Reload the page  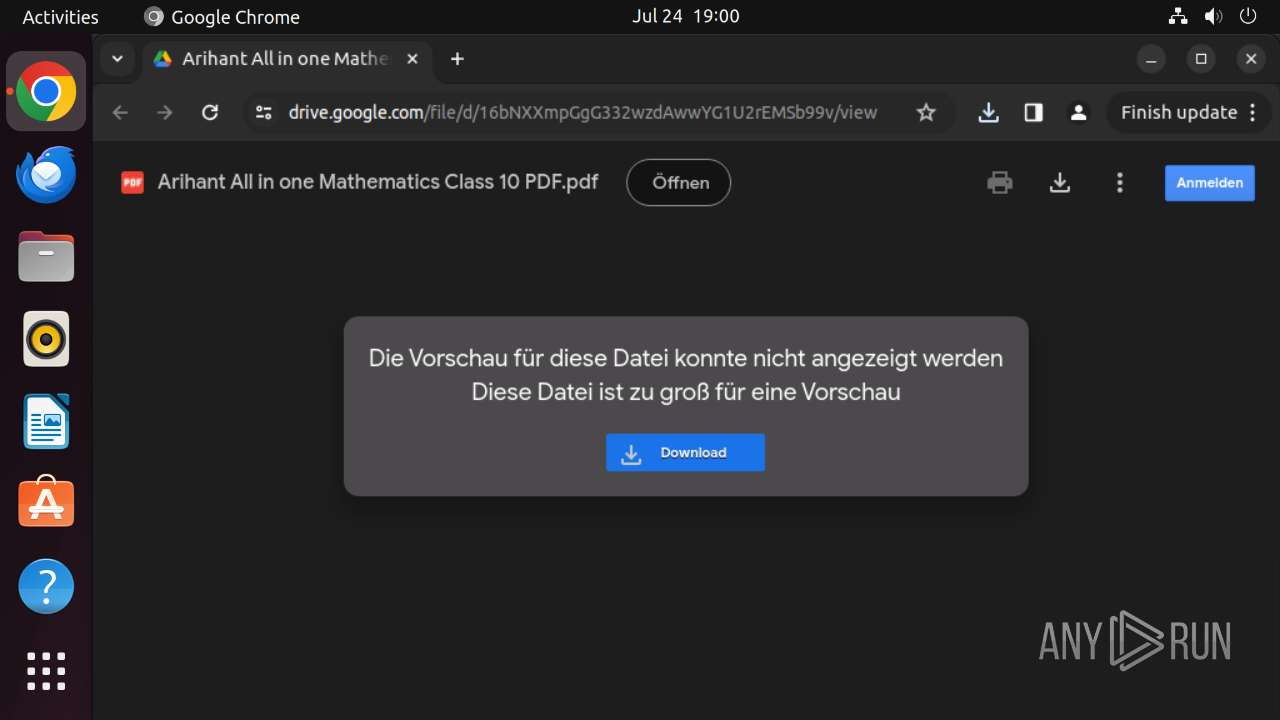(210, 113)
